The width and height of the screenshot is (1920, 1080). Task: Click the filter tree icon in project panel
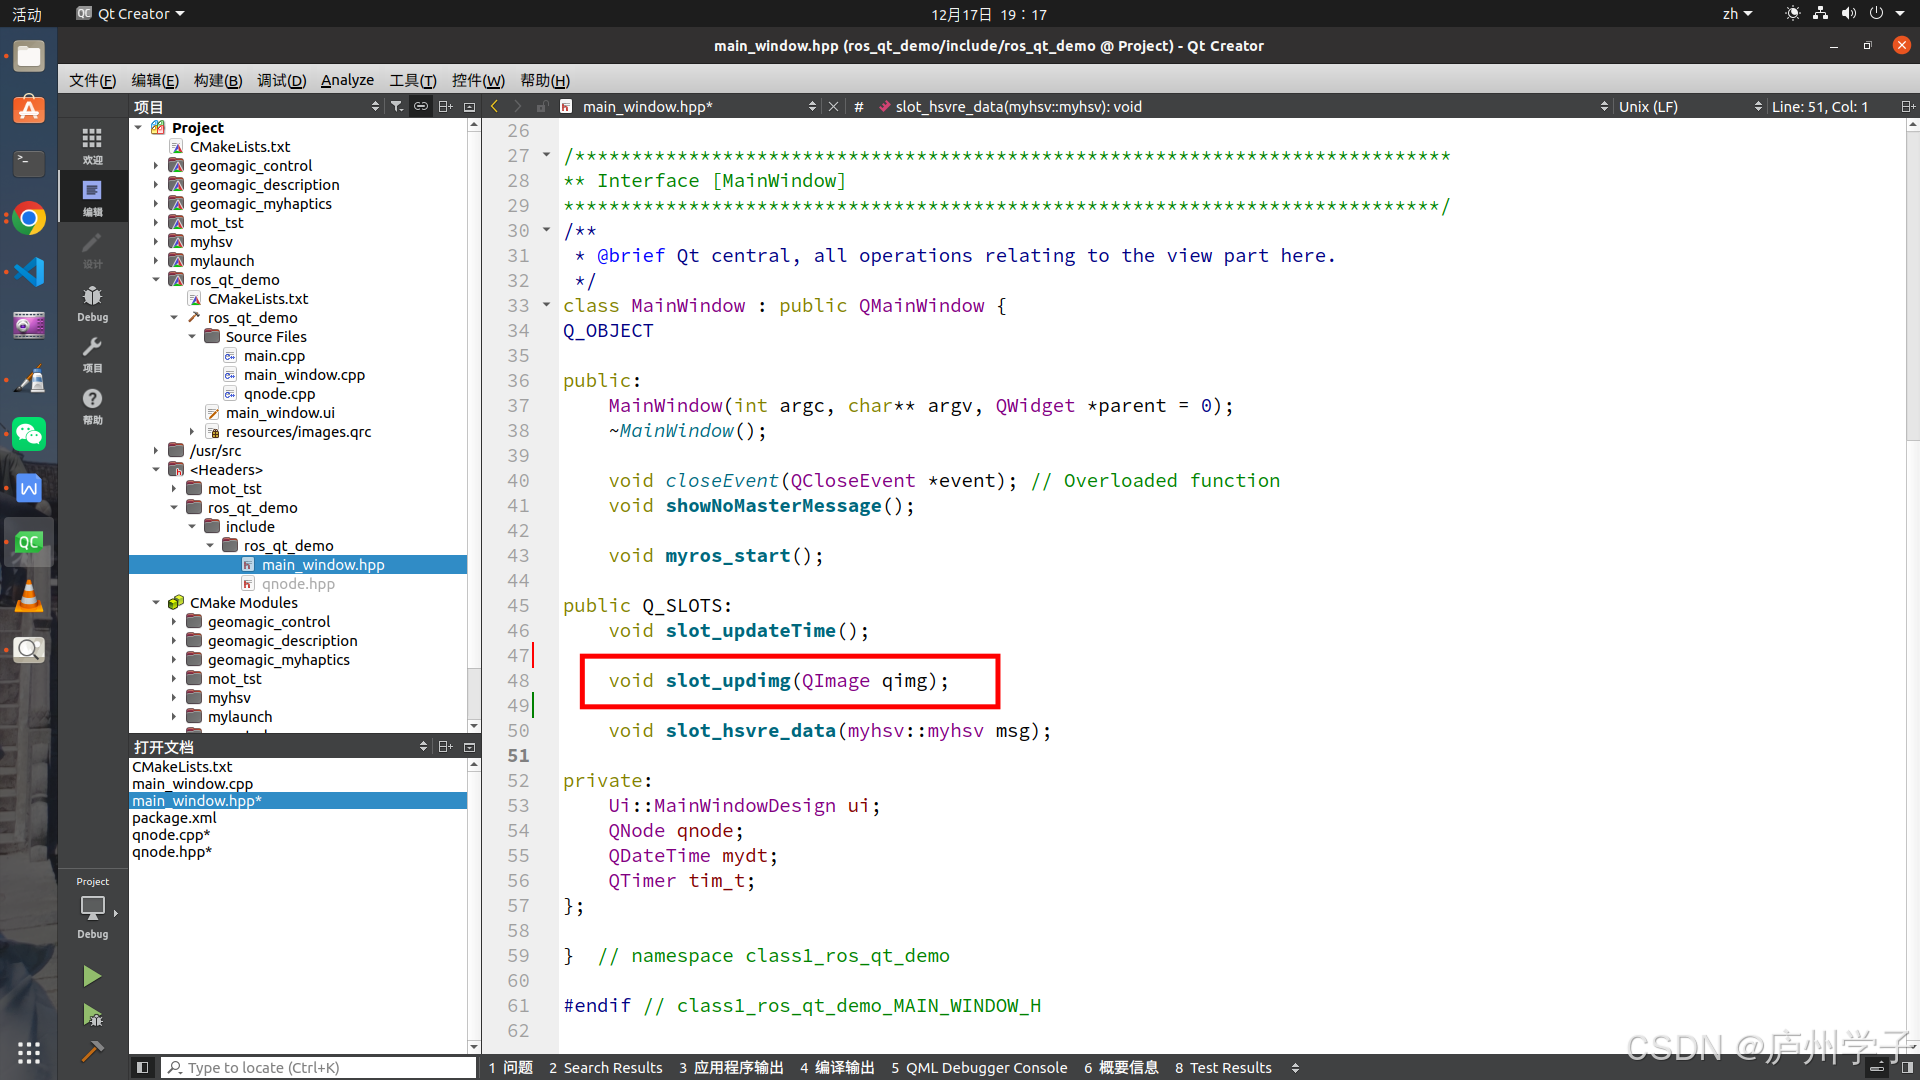(397, 106)
